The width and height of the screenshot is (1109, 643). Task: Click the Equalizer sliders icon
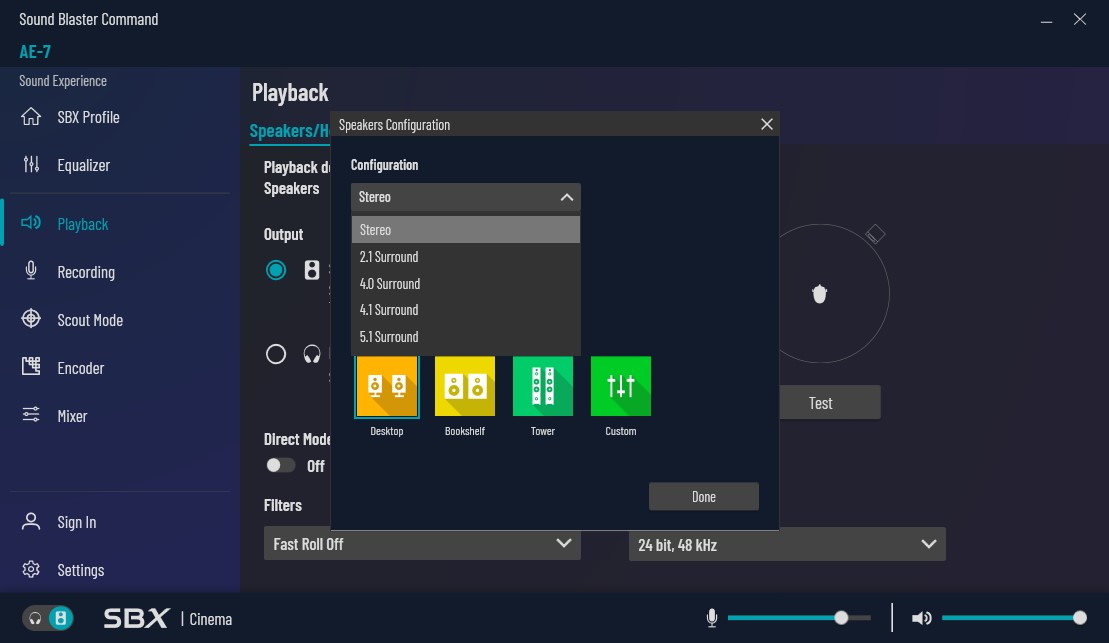31,164
